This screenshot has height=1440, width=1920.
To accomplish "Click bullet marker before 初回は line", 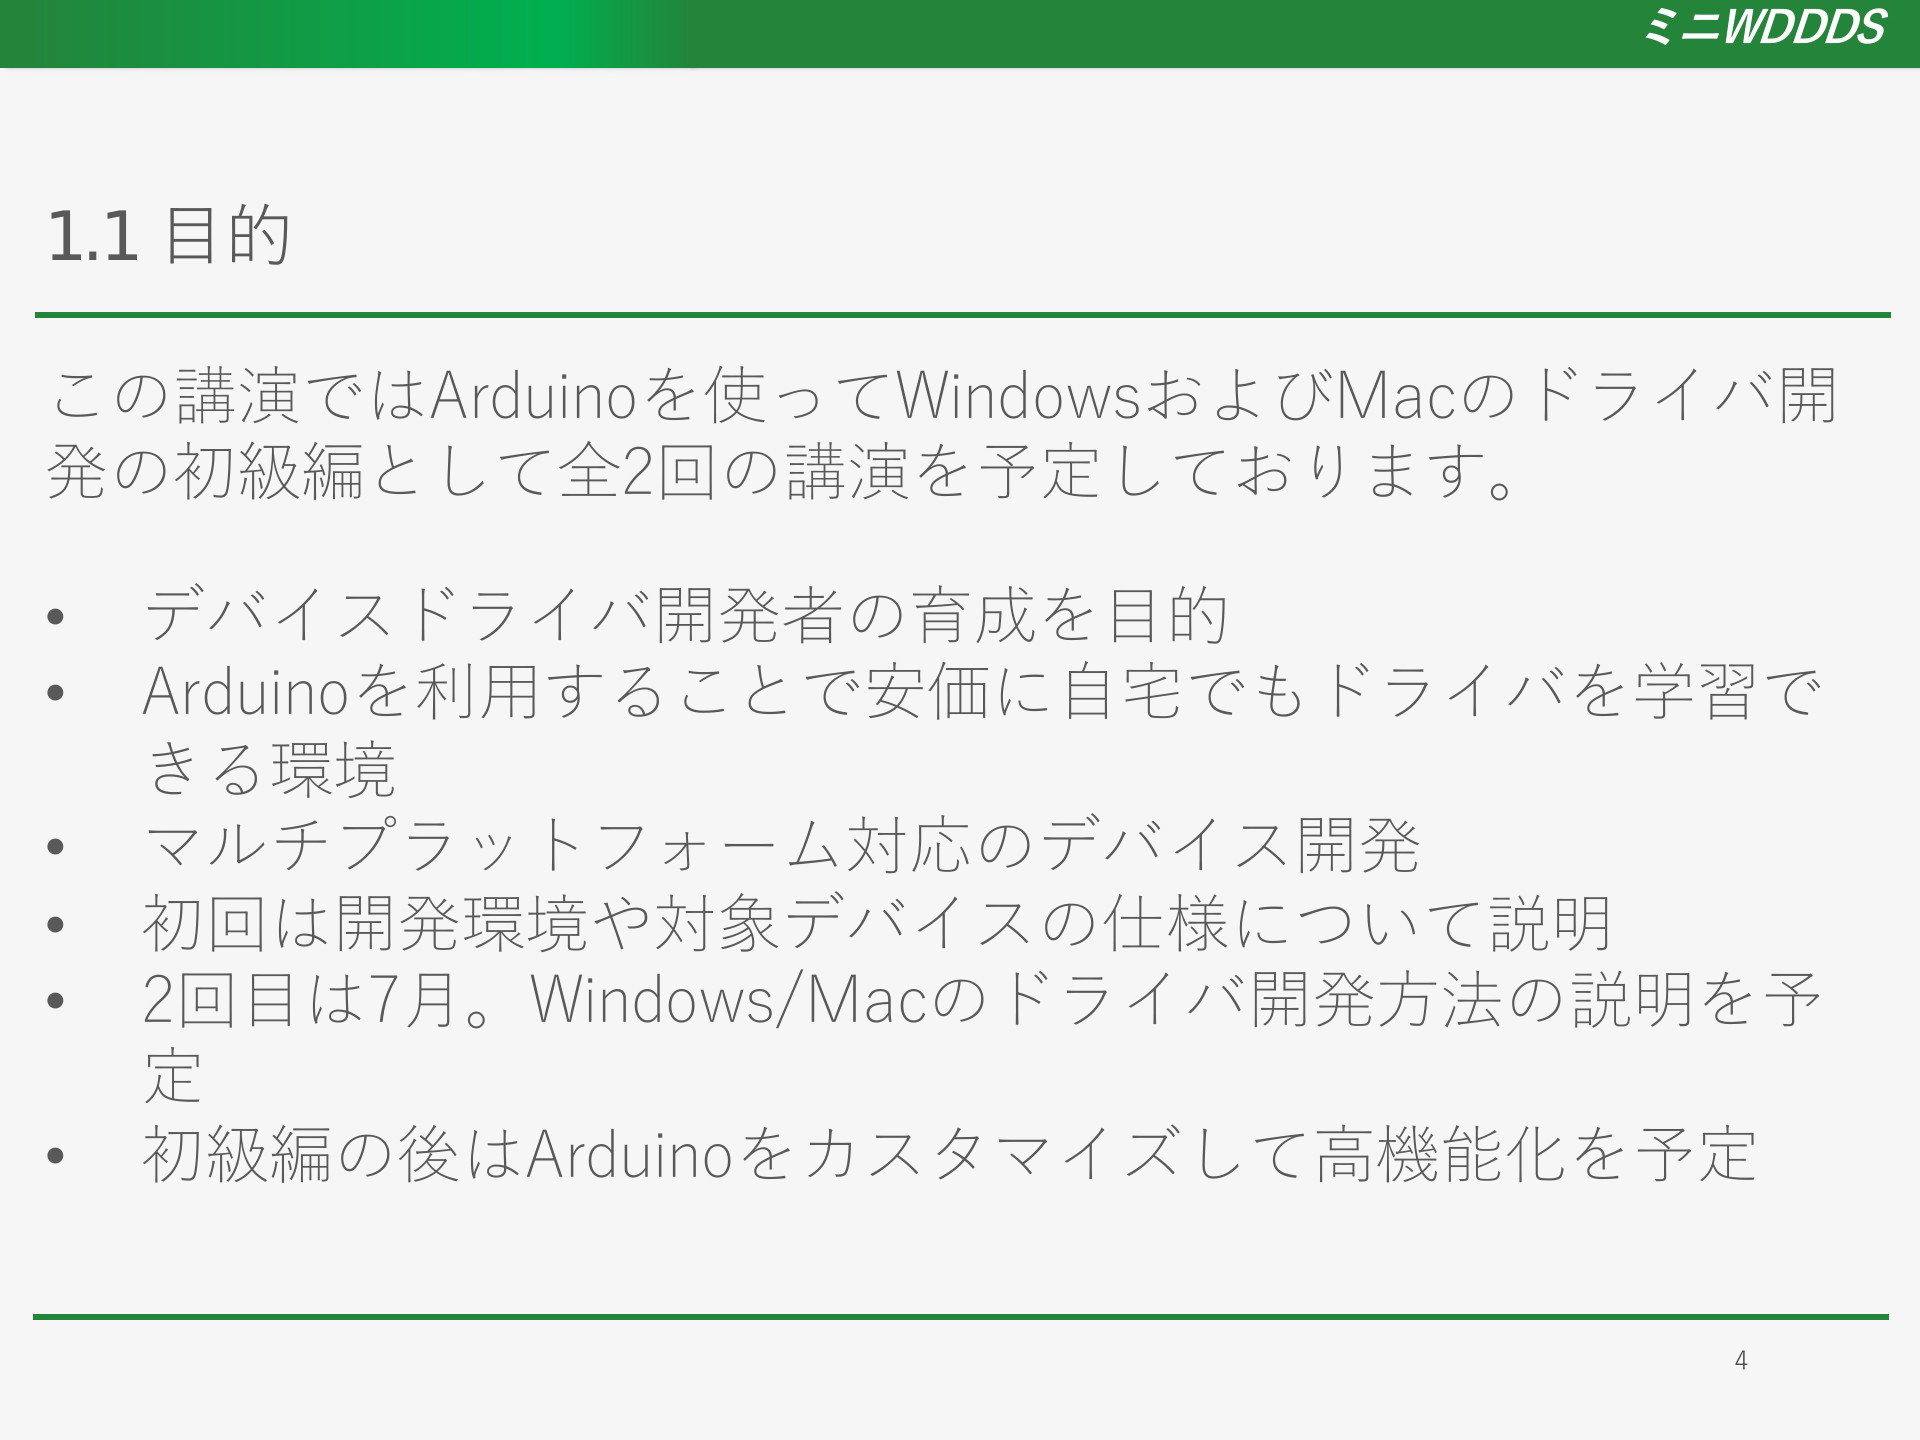I will (x=56, y=924).
